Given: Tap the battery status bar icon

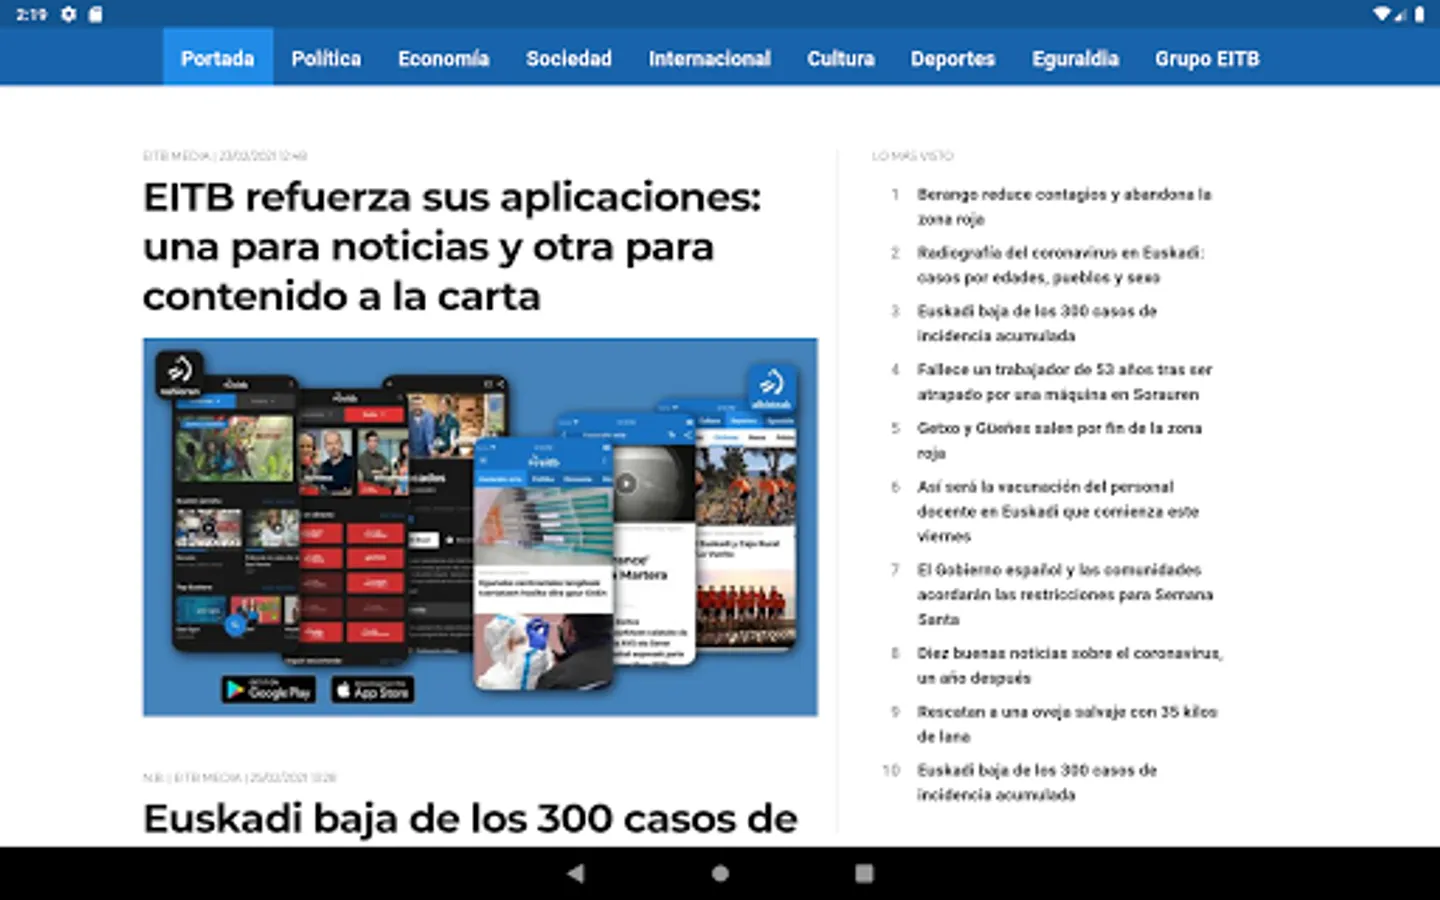Looking at the screenshot, I should 1419,14.
